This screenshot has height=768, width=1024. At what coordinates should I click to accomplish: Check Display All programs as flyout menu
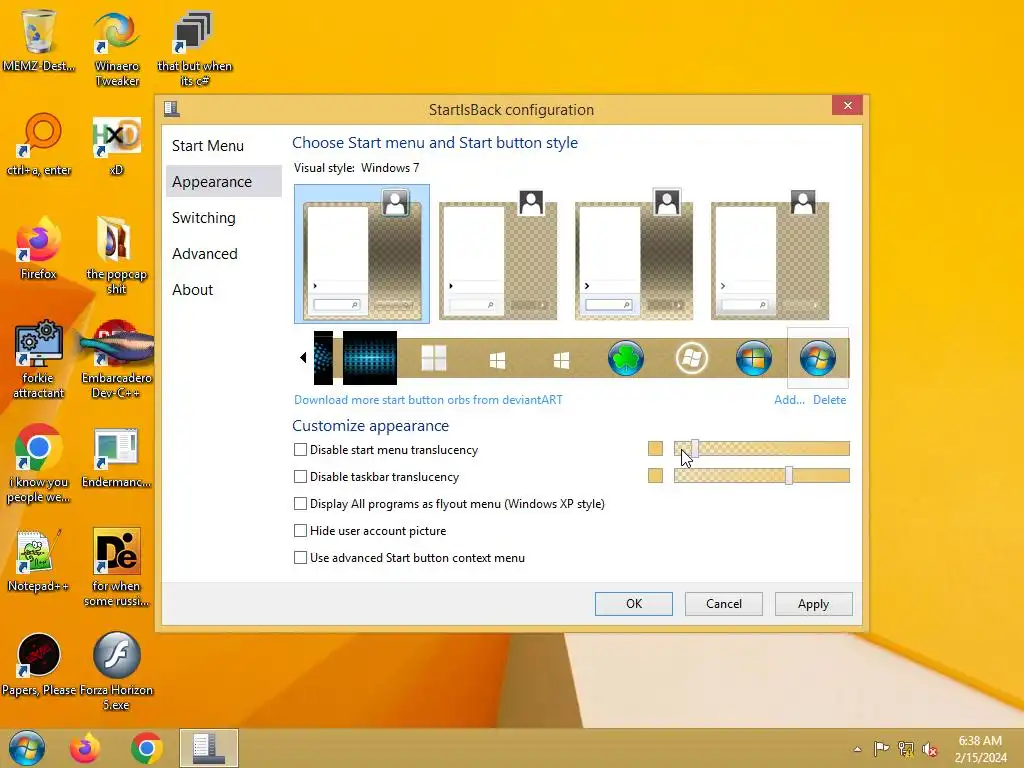coord(300,504)
